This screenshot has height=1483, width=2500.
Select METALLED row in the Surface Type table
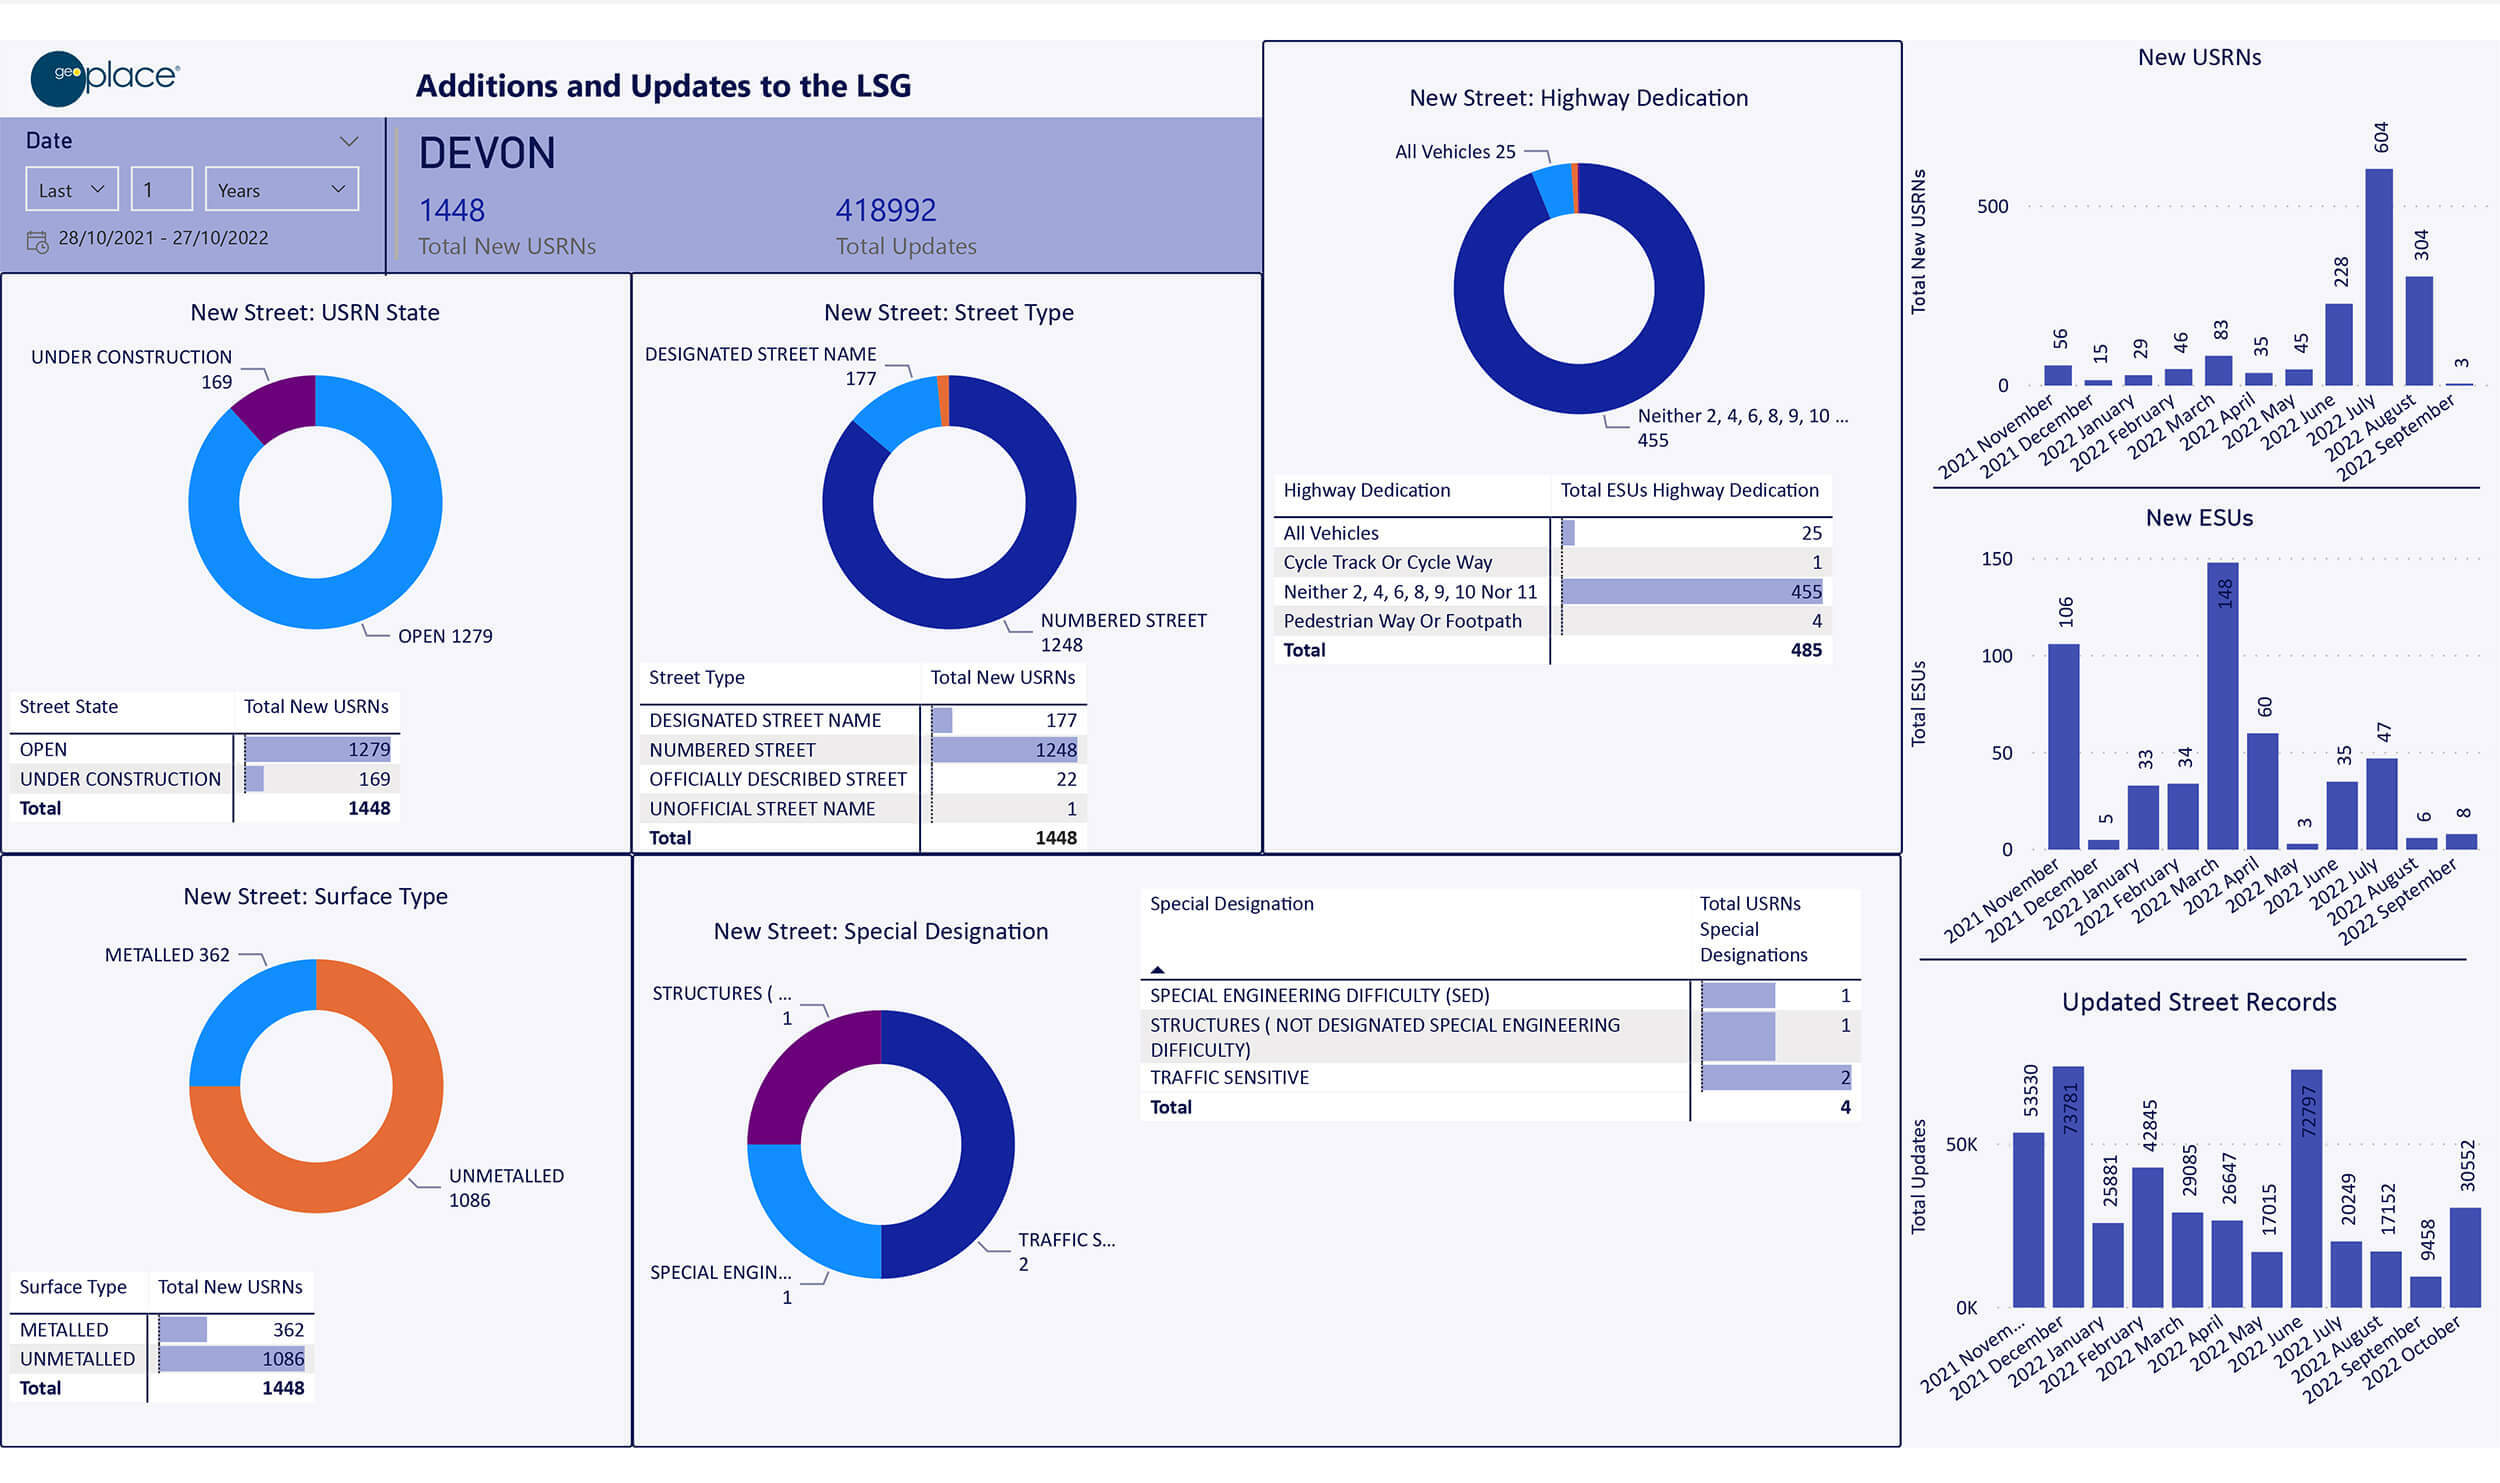[63, 1330]
